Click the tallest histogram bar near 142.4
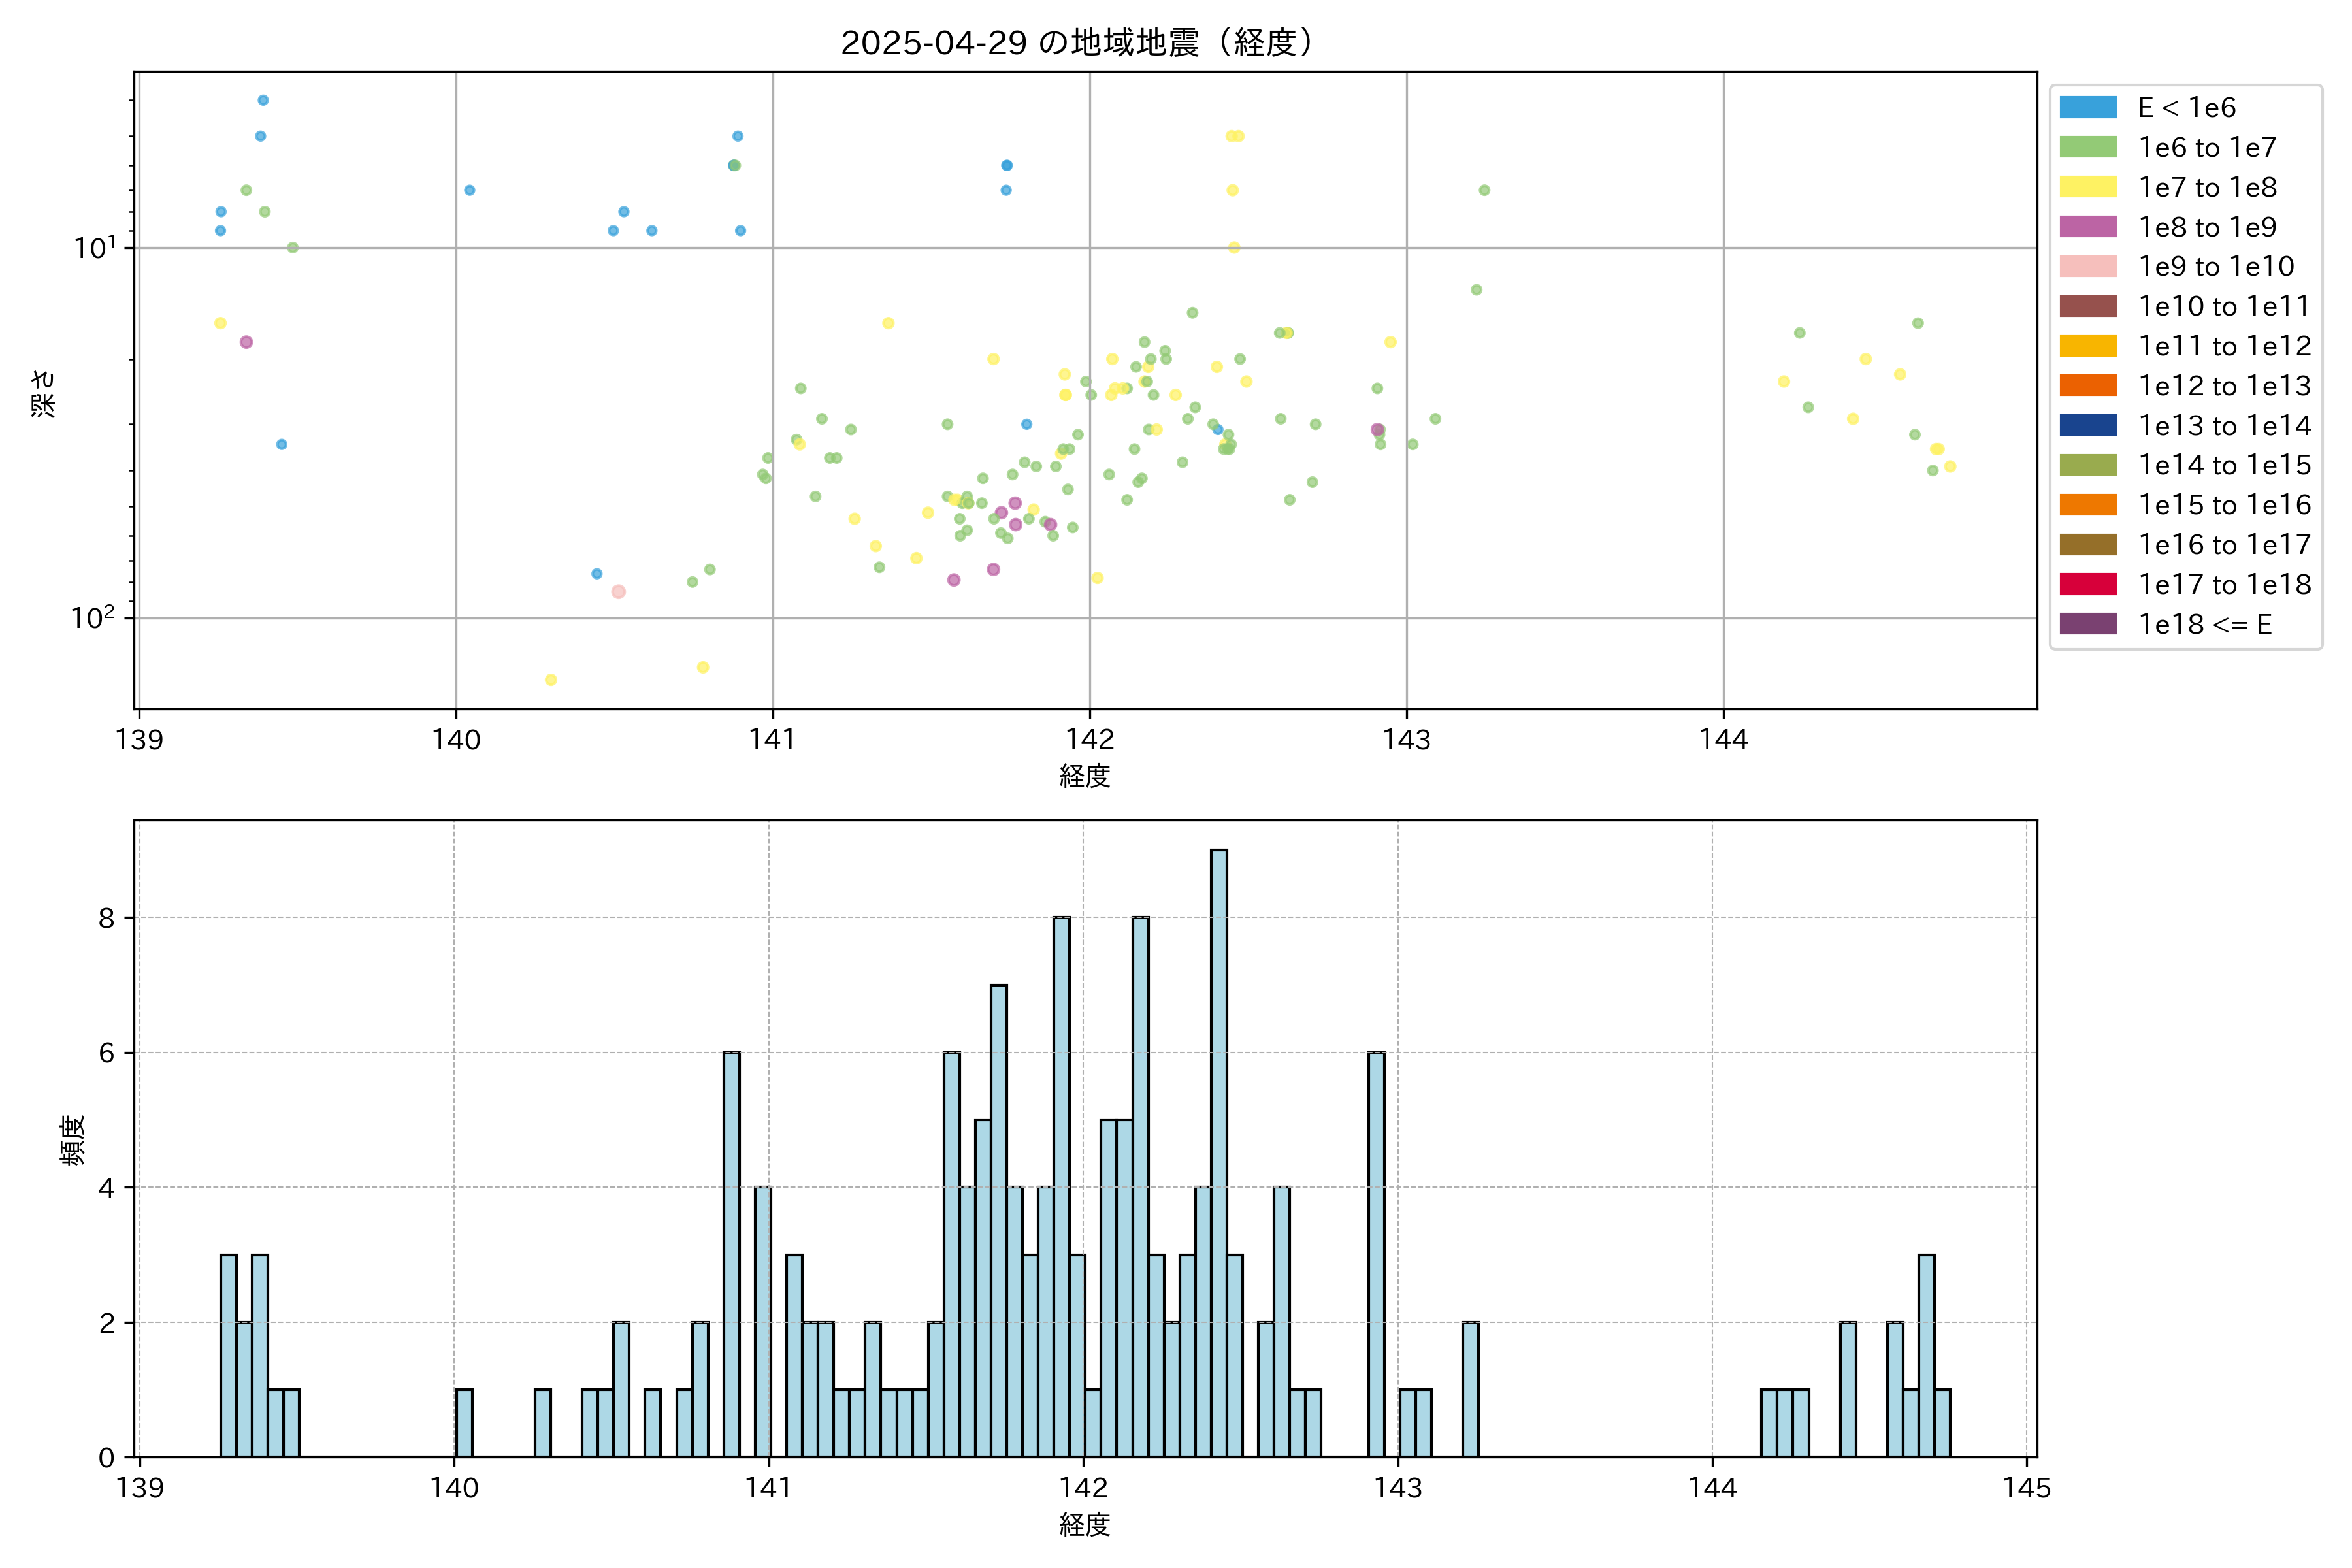This screenshot has width=2352, height=1568. 1219,1150
